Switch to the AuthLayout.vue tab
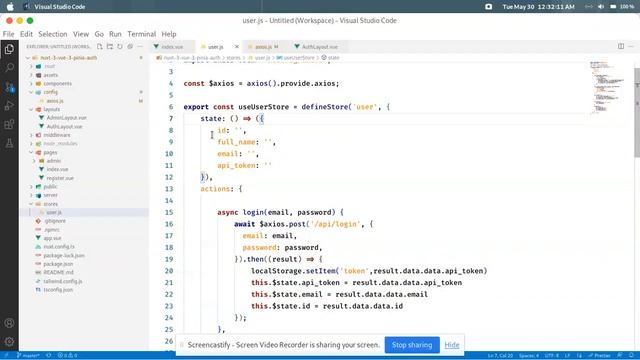640x360 pixels. pyautogui.click(x=320, y=47)
